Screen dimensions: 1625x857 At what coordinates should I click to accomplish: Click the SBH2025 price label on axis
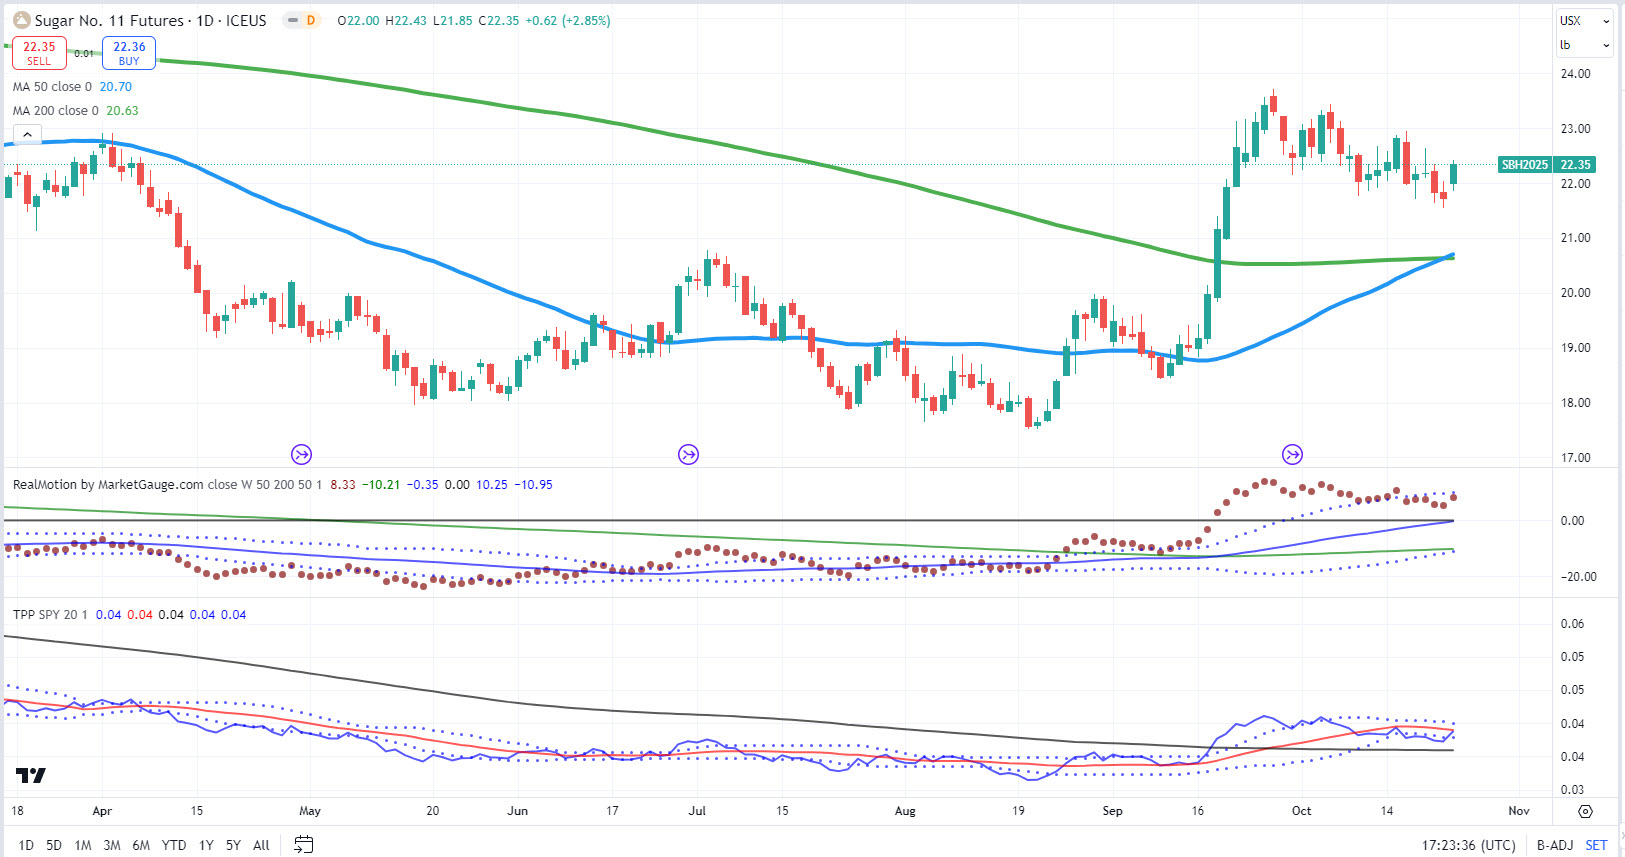1525,165
